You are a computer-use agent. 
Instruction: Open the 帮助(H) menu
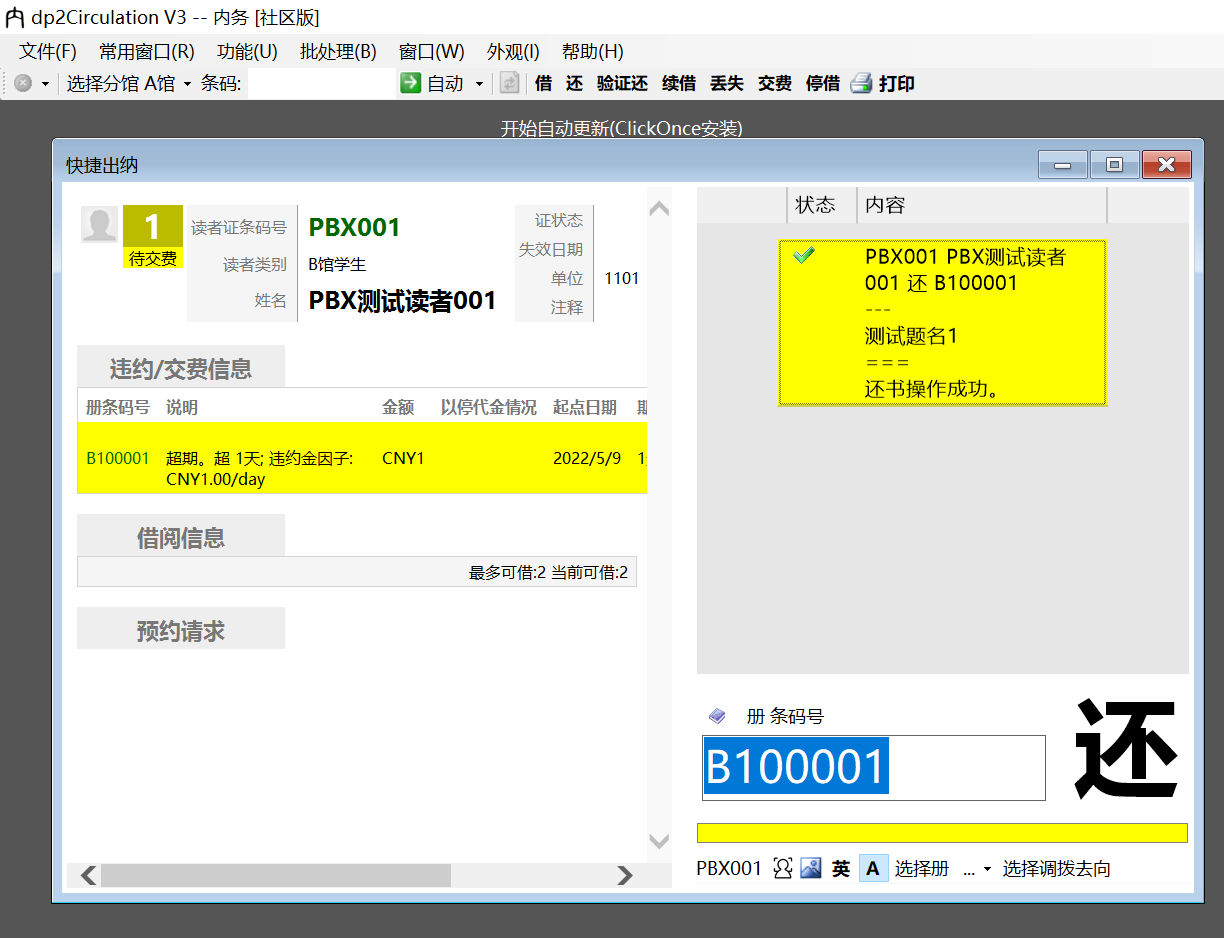tap(592, 52)
